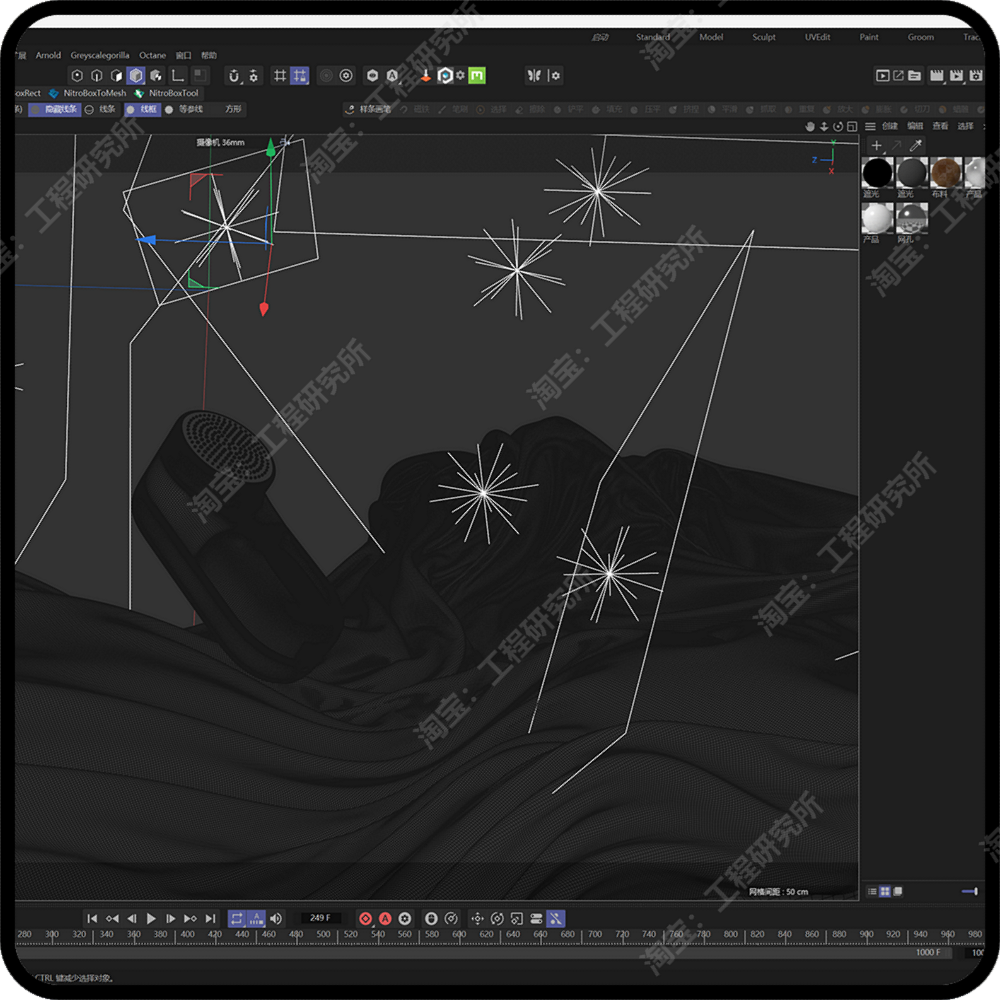Screen dimensions: 1000x1000
Task: Open the material manager 创建 menu
Action: pyautogui.click(x=890, y=126)
